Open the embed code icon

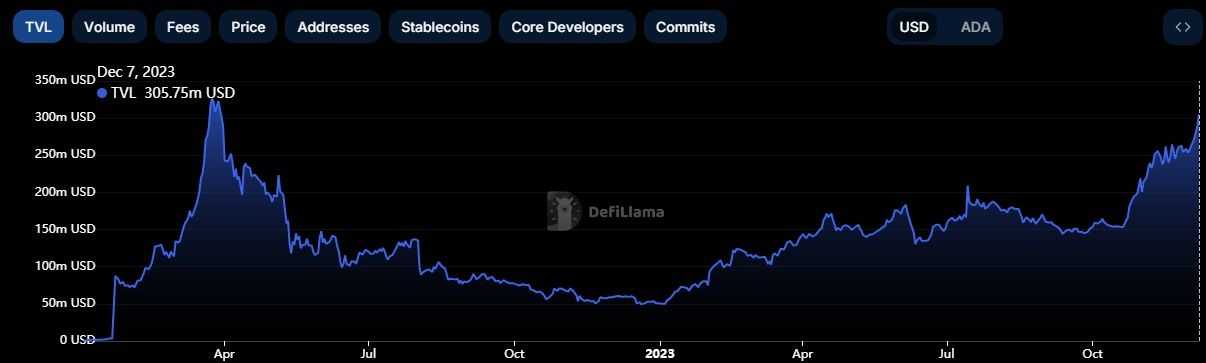click(x=1183, y=27)
